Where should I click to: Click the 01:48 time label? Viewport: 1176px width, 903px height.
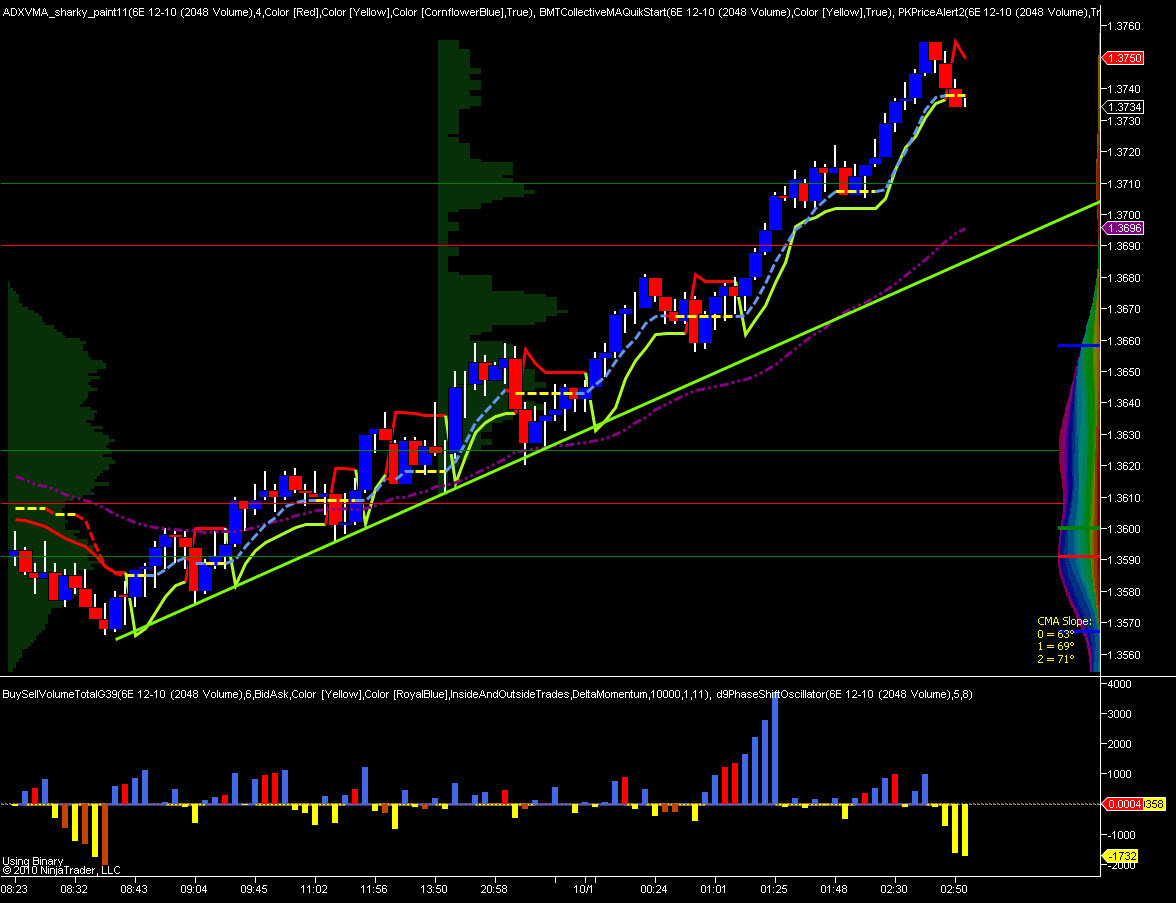(x=833, y=890)
